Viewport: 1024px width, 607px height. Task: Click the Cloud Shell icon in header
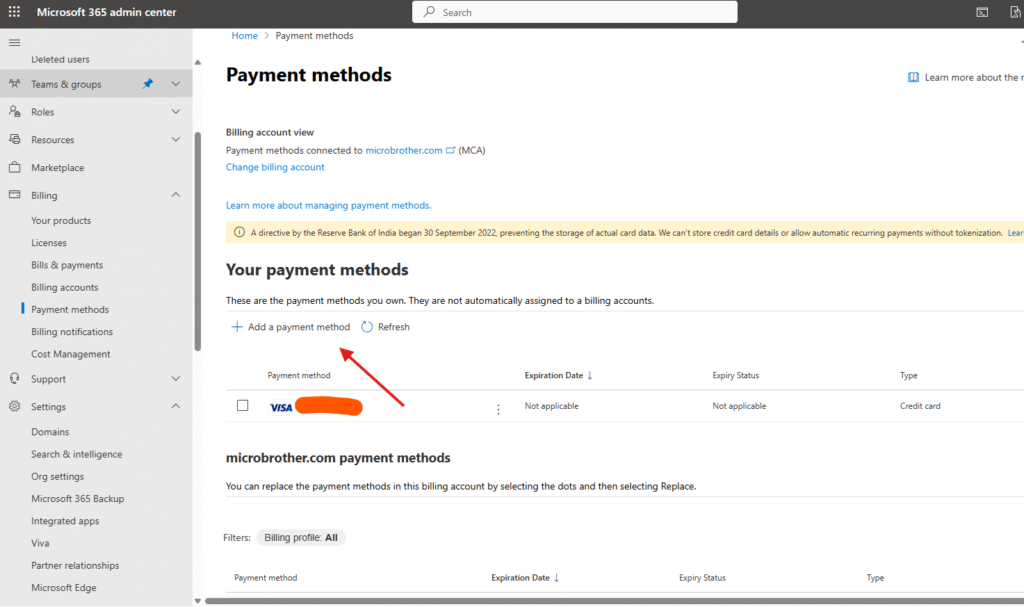(983, 12)
